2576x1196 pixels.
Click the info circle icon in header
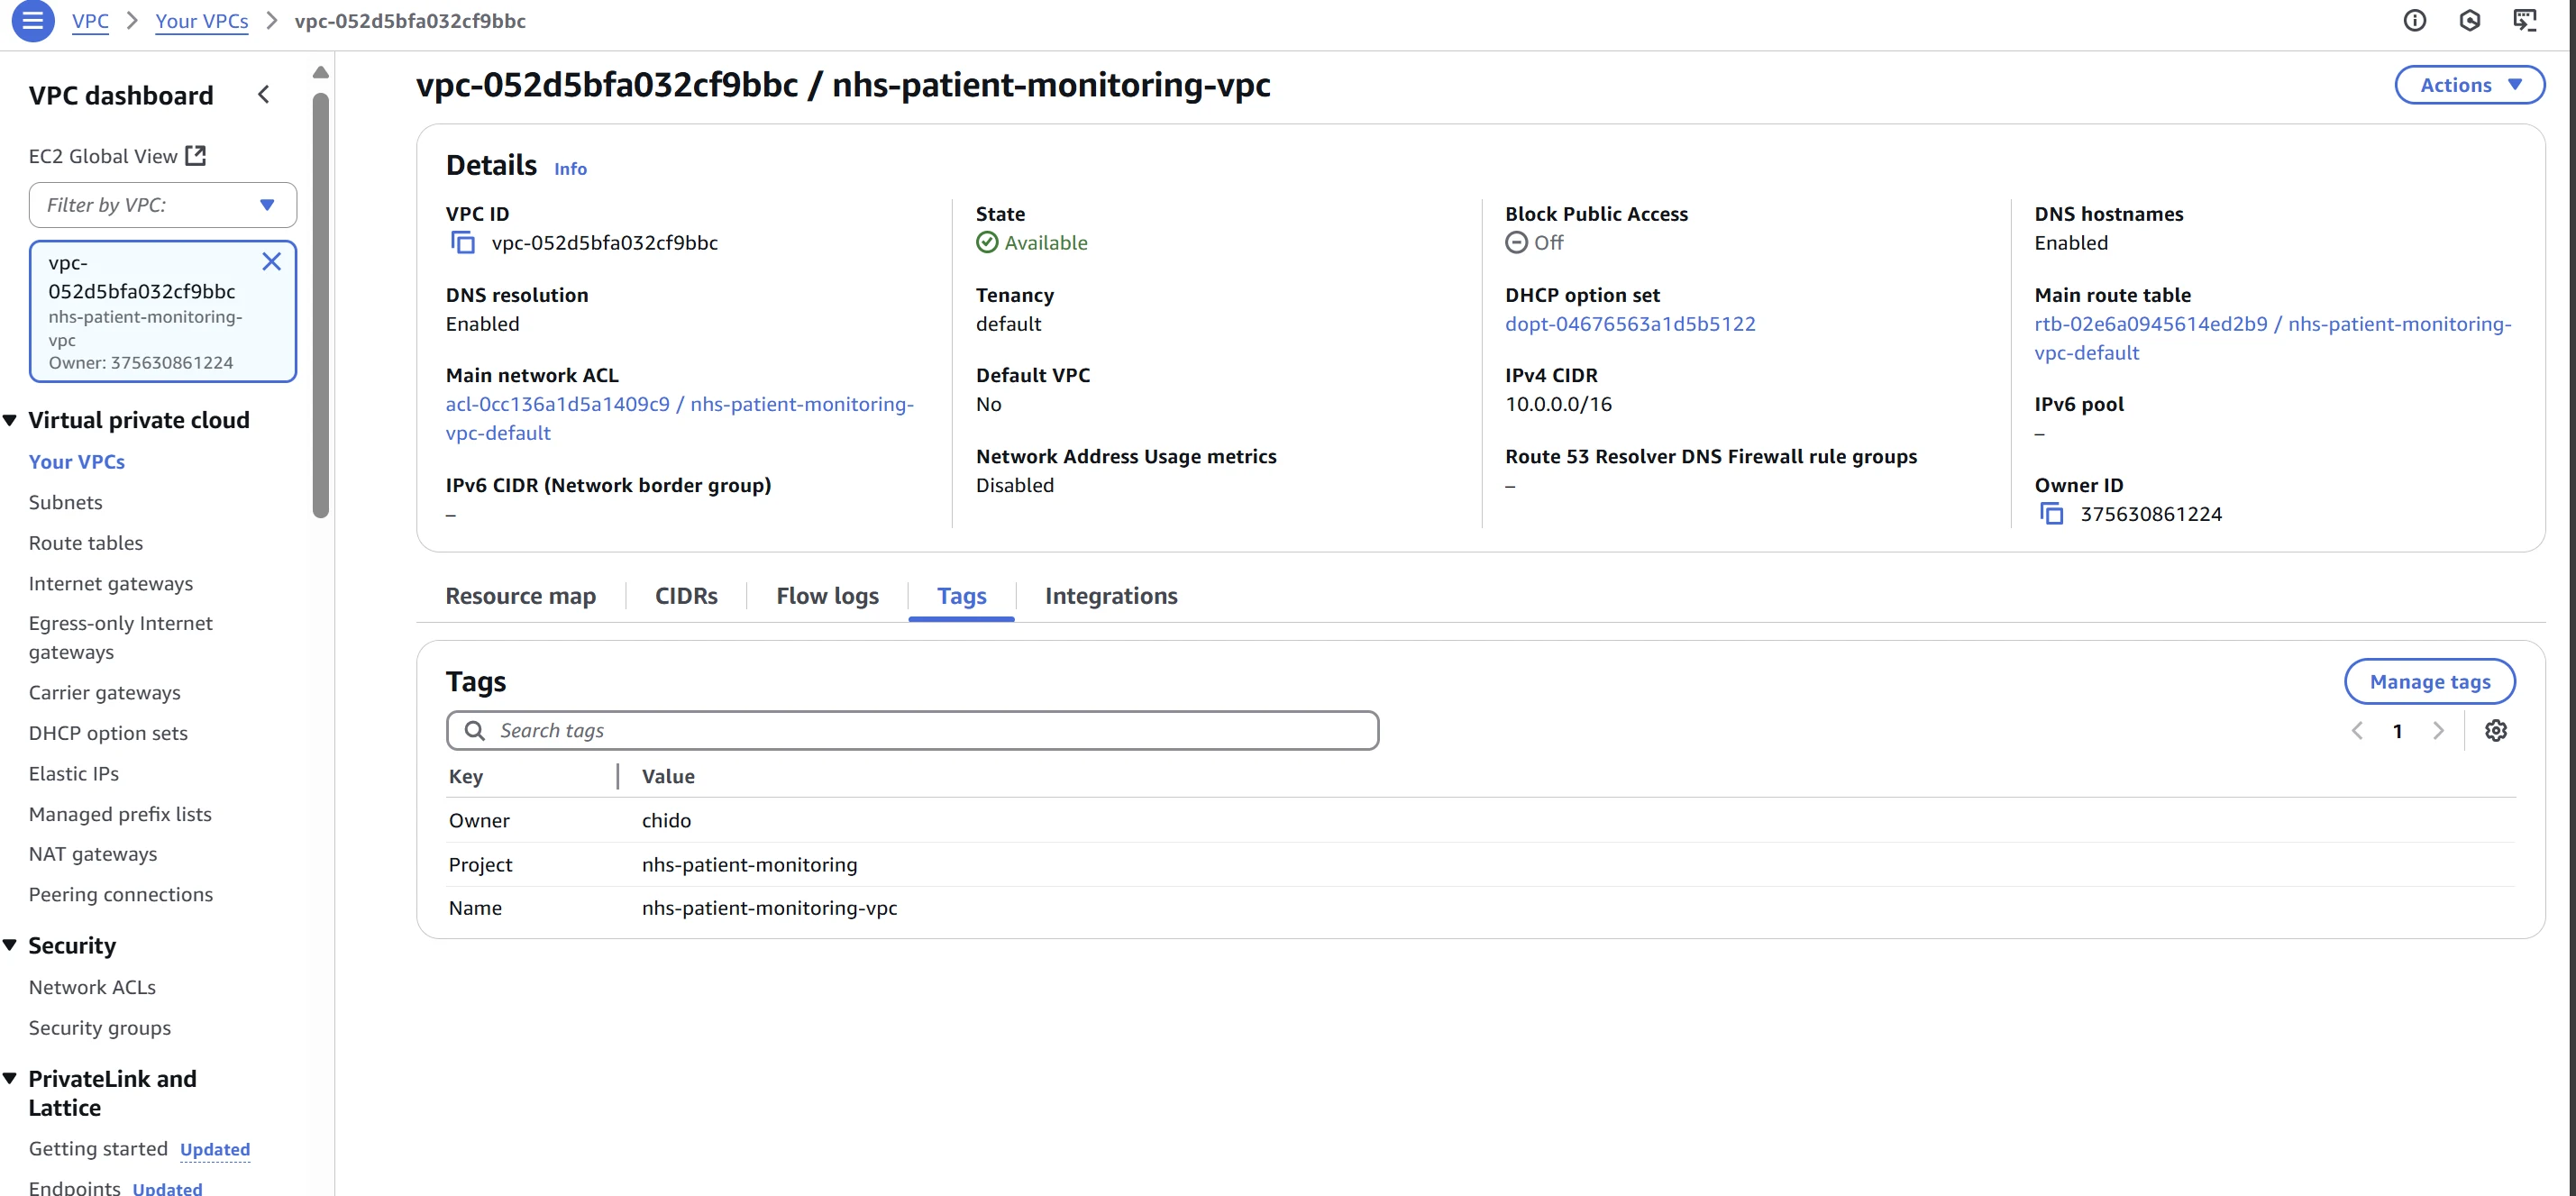[2414, 21]
